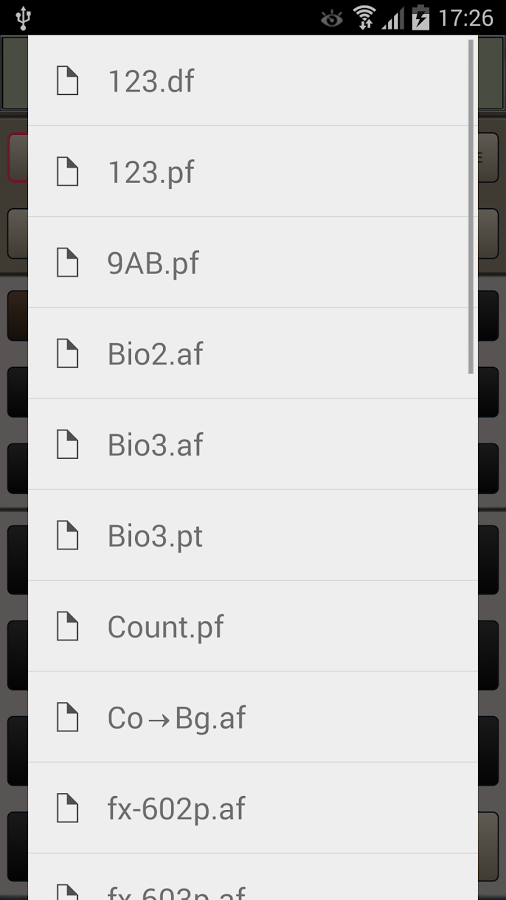Select the Bio3.af entry
This screenshot has height=900, width=506.
[253, 444]
